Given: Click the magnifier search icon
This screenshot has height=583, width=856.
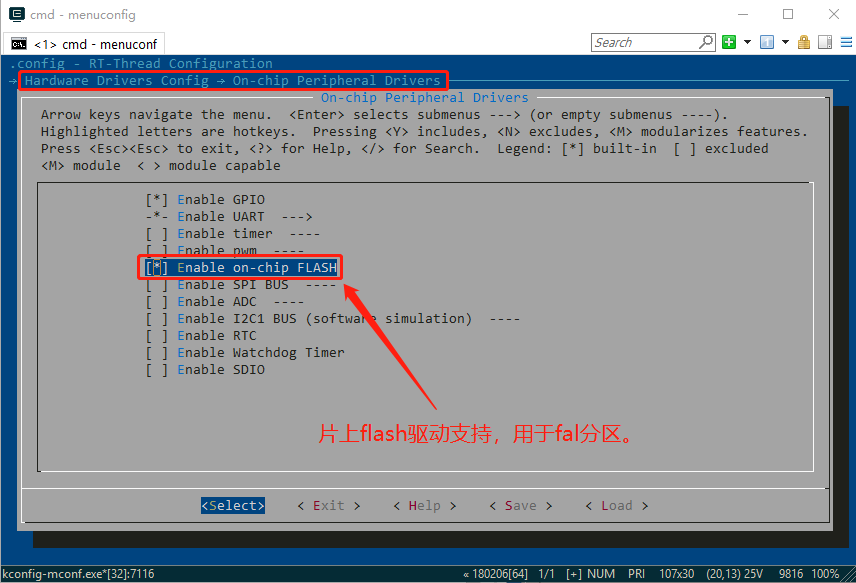Looking at the screenshot, I should [705, 42].
